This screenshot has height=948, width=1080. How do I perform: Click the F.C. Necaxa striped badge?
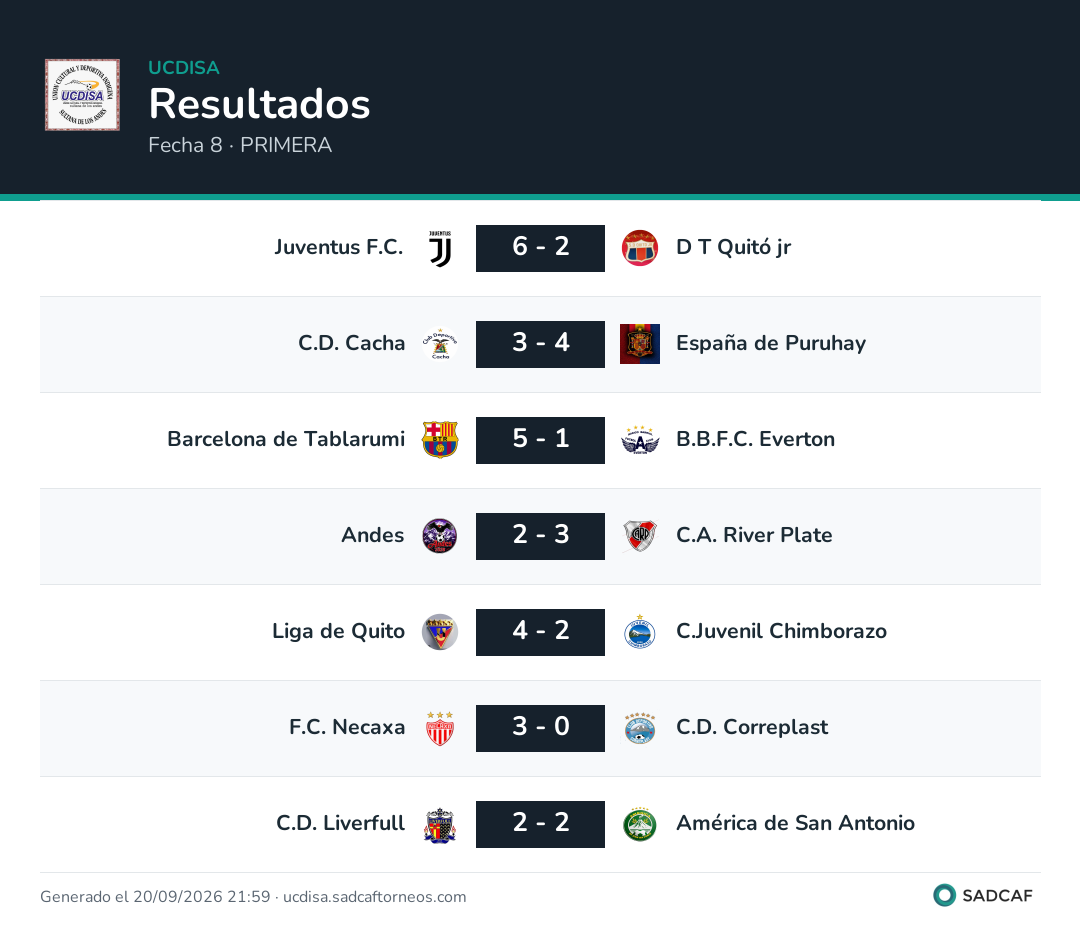tap(440, 728)
